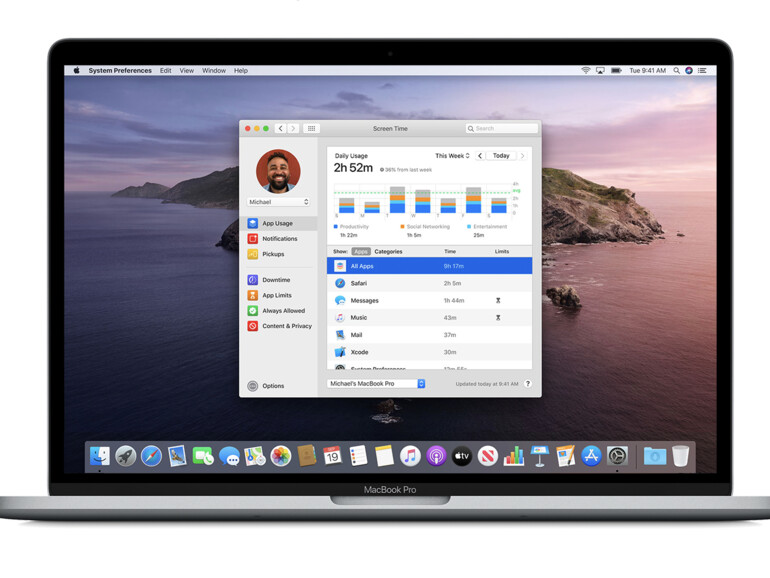Open Pages from the Dock
Screen dimensions: 770x578
click(565, 456)
